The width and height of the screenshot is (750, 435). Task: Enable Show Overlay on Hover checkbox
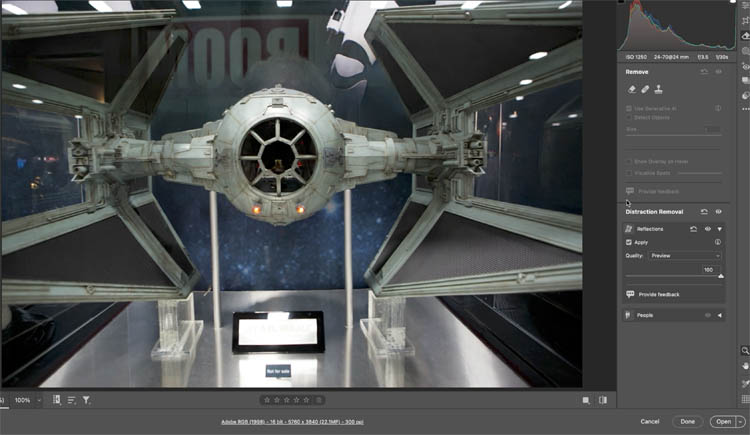tap(629, 162)
